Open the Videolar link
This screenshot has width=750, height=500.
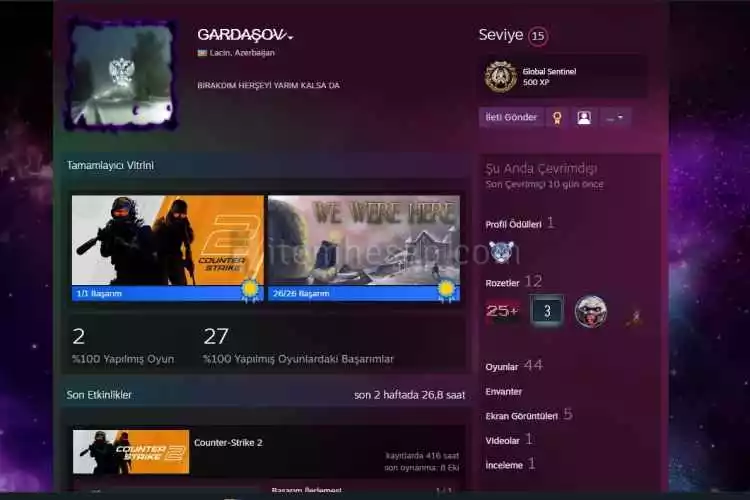502,440
